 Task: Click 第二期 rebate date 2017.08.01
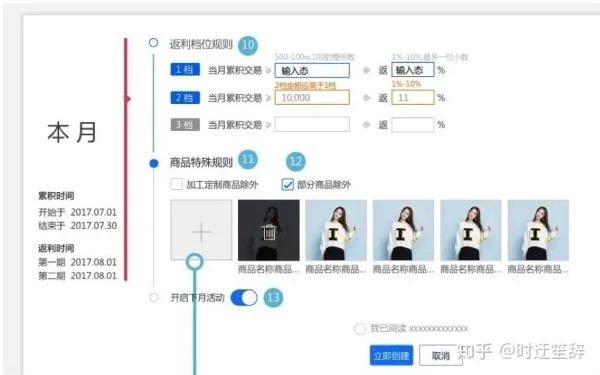(x=94, y=276)
